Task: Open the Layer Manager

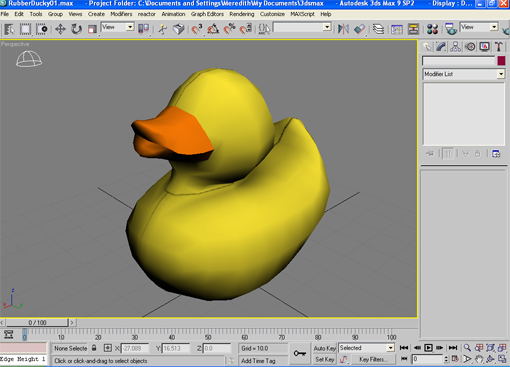Action: [x=378, y=29]
